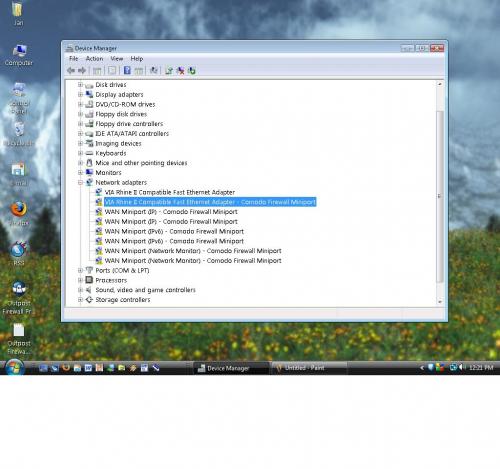Click the Disk drives category icon

click(x=89, y=85)
